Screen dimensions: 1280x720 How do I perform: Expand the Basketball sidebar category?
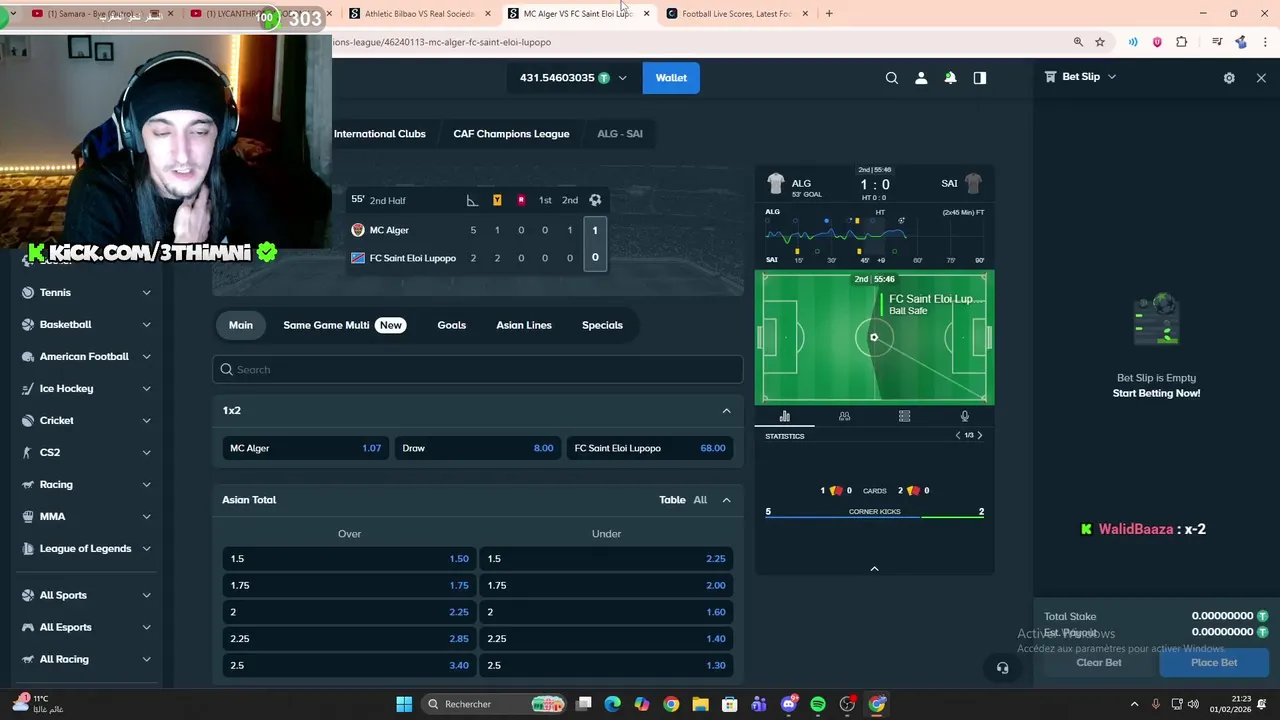coord(146,325)
